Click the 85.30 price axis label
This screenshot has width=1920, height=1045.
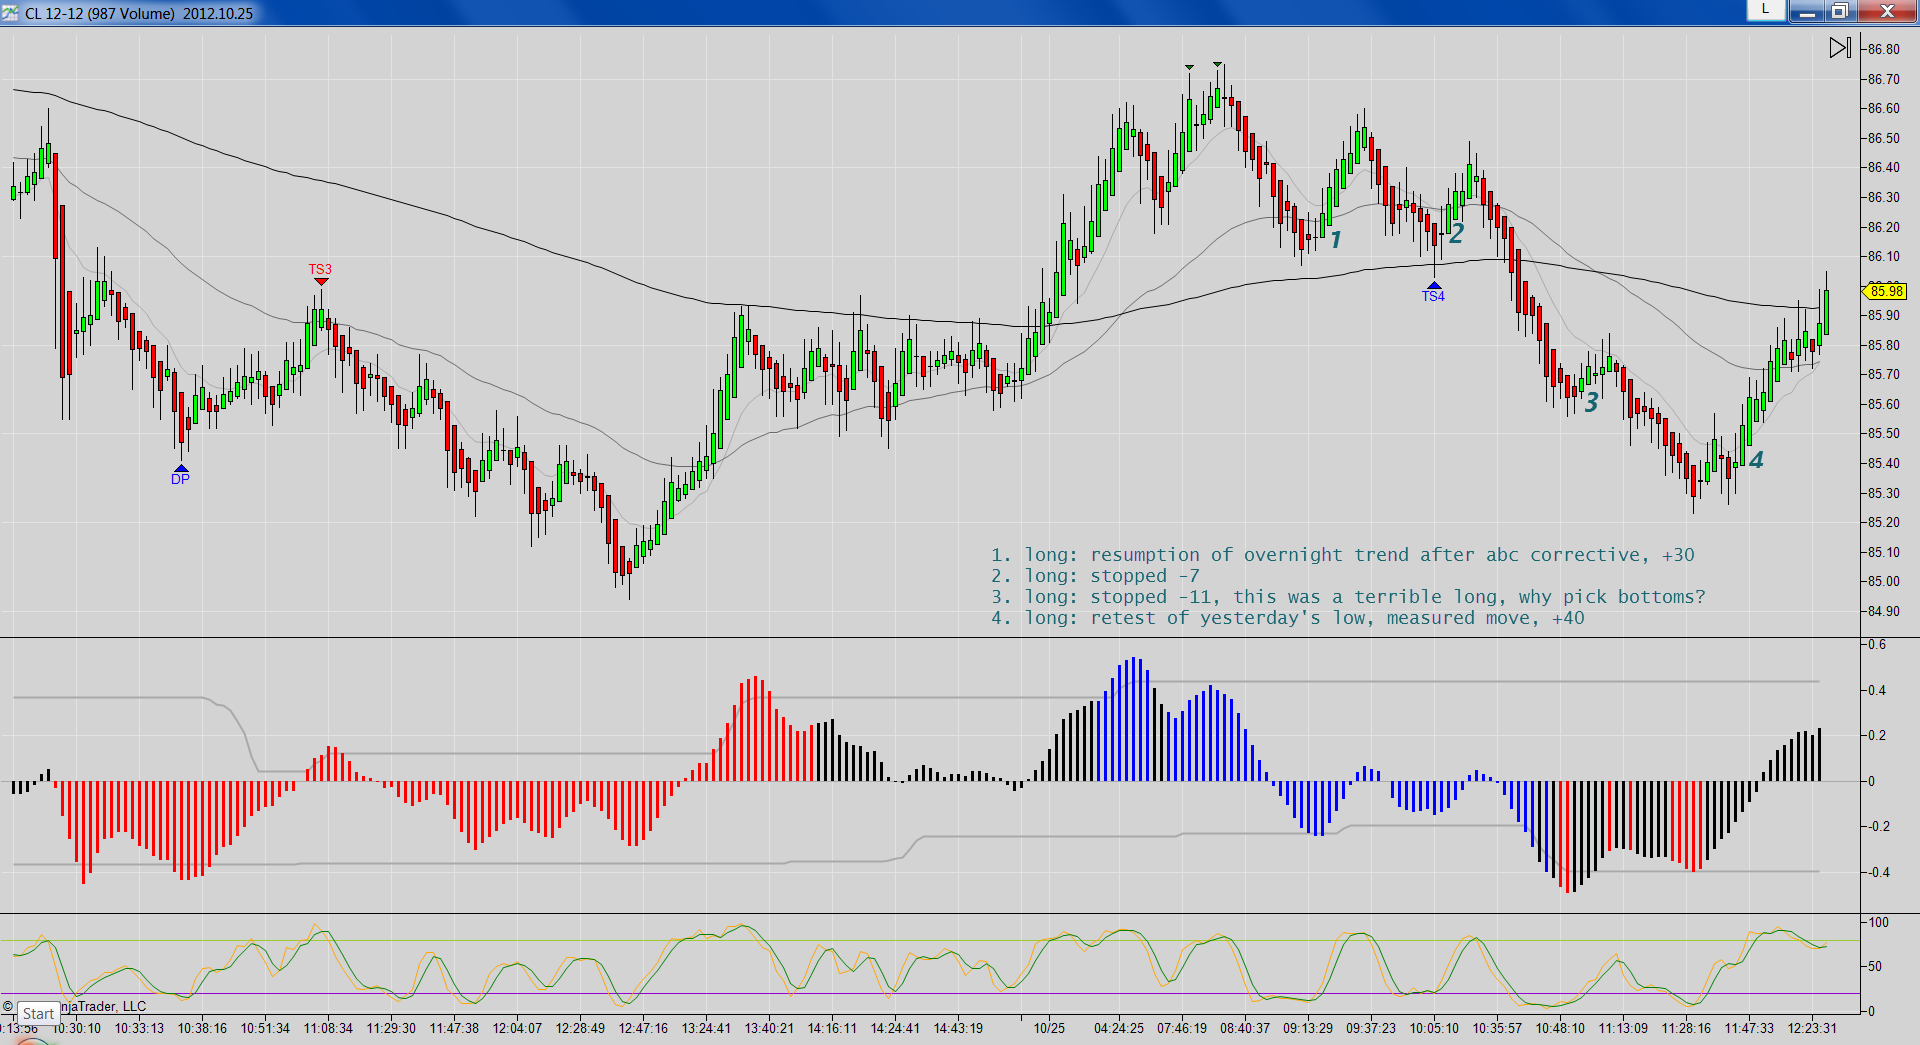point(1884,493)
